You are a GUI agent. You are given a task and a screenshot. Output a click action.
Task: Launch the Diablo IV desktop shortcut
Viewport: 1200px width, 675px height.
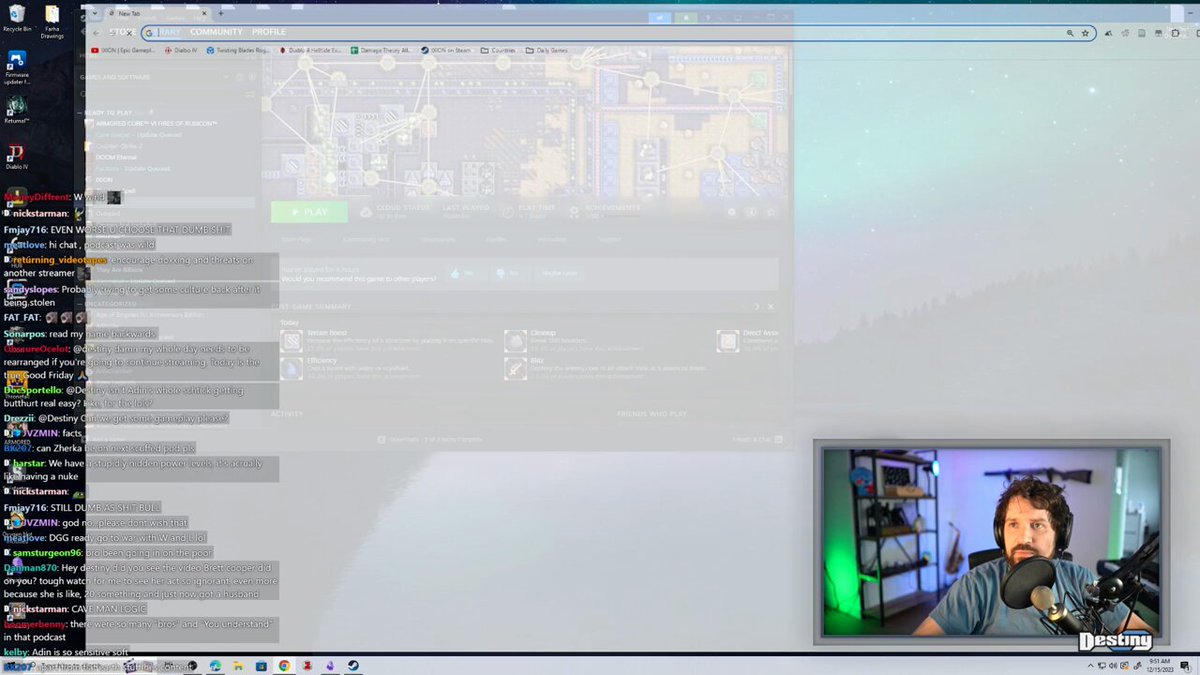point(16,157)
